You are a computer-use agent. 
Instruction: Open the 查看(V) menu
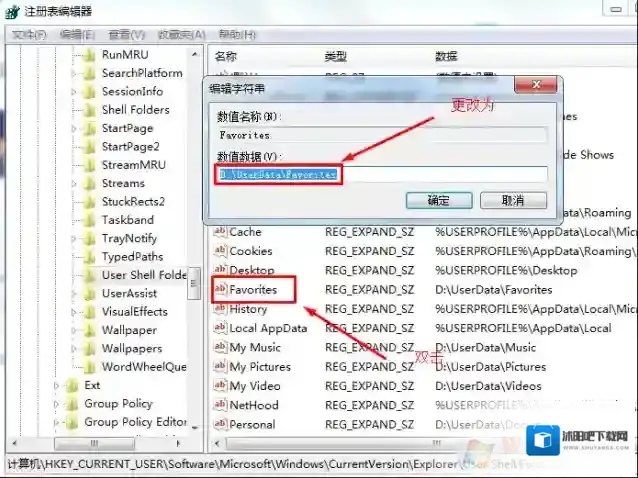pos(127,35)
